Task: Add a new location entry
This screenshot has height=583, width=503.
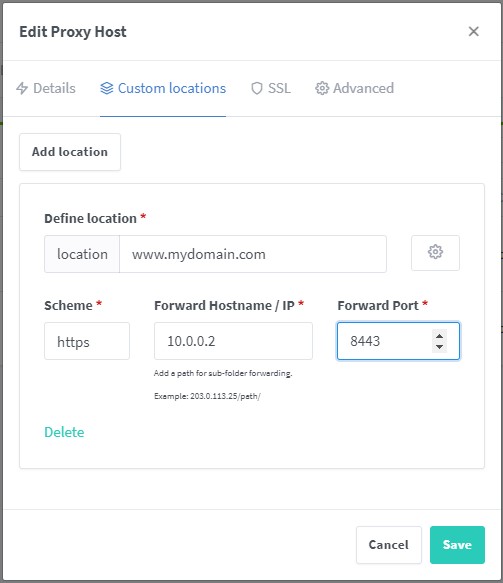Action: click(70, 152)
